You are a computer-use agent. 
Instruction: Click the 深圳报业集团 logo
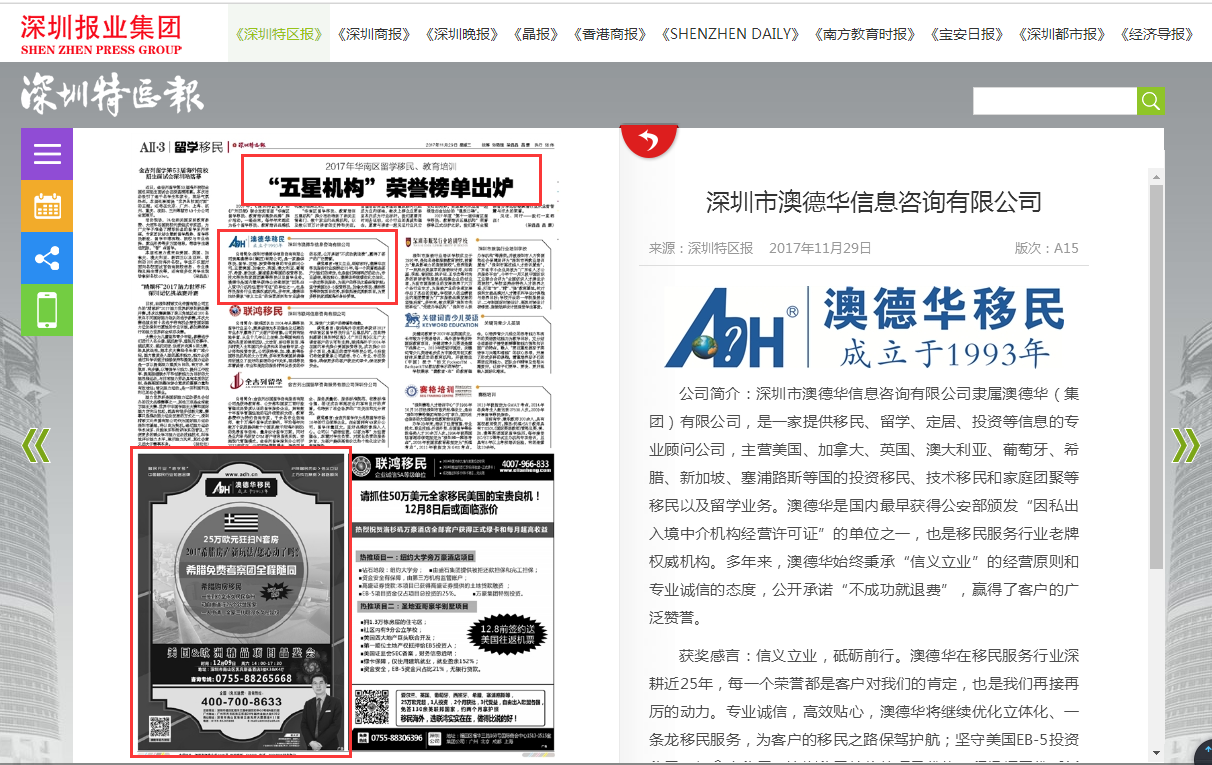[101, 33]
